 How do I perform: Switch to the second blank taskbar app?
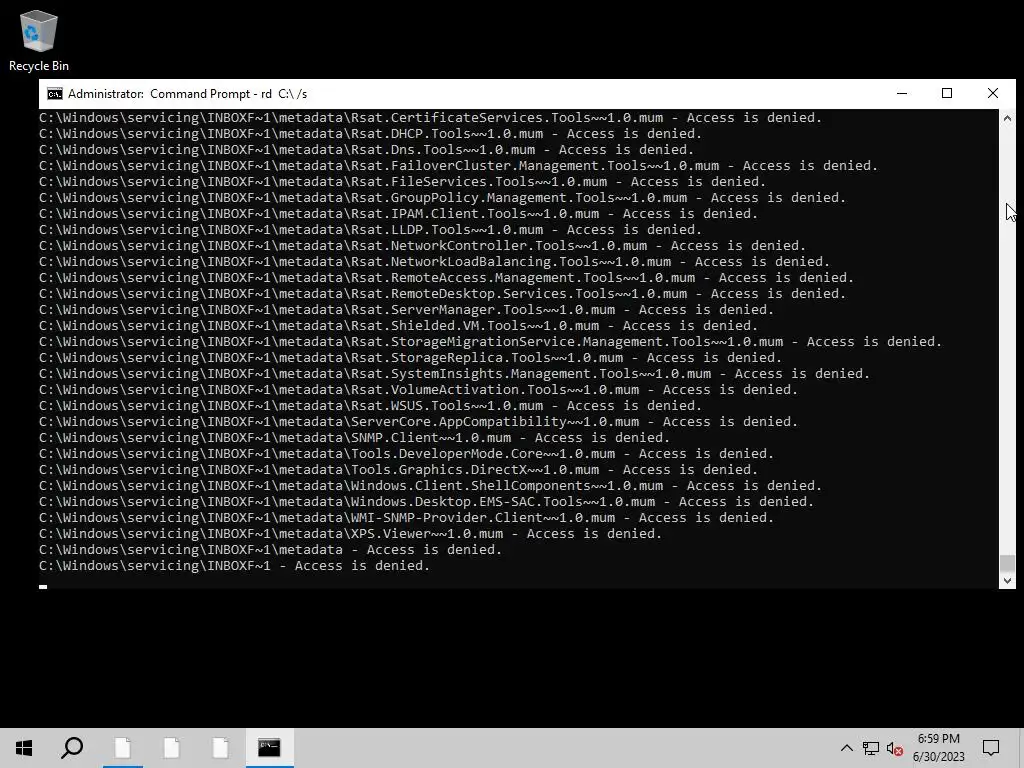[x=171, y=748]
